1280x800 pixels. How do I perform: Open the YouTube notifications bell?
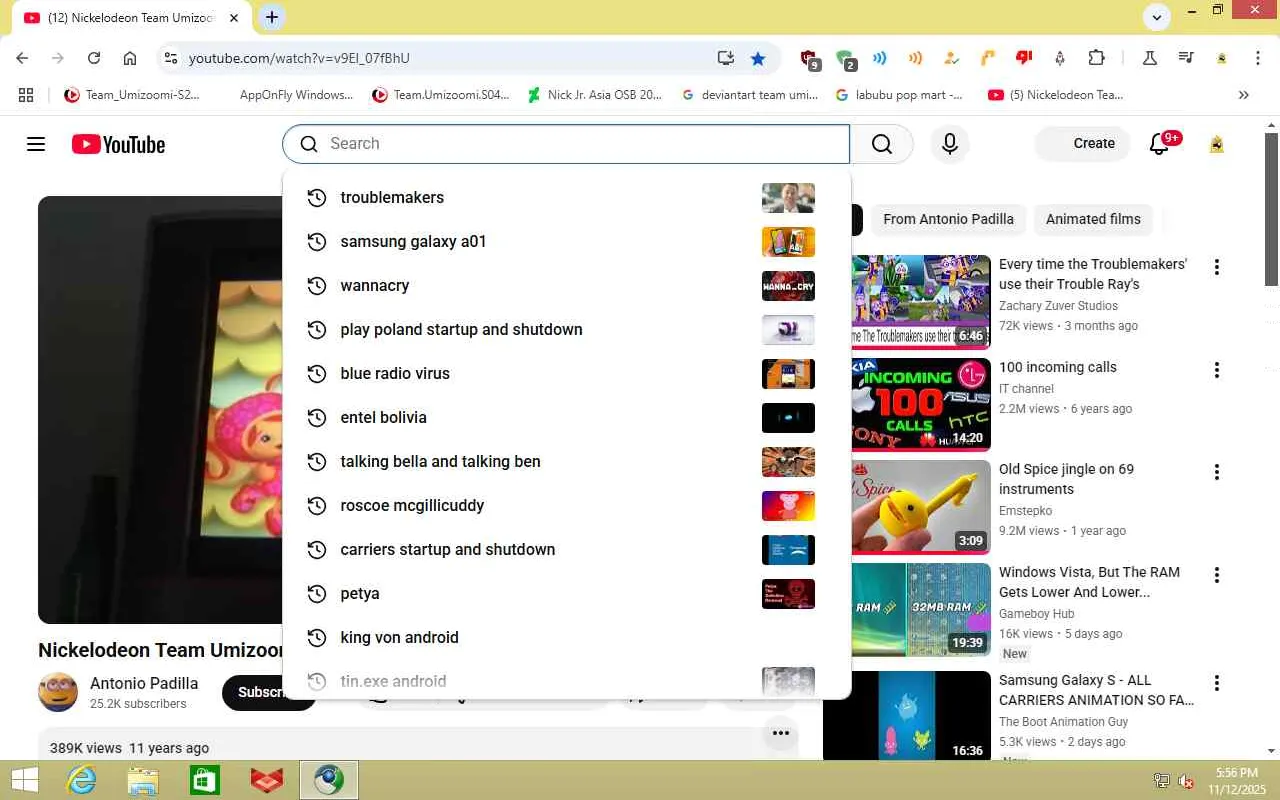click(x=1160, y=144)
